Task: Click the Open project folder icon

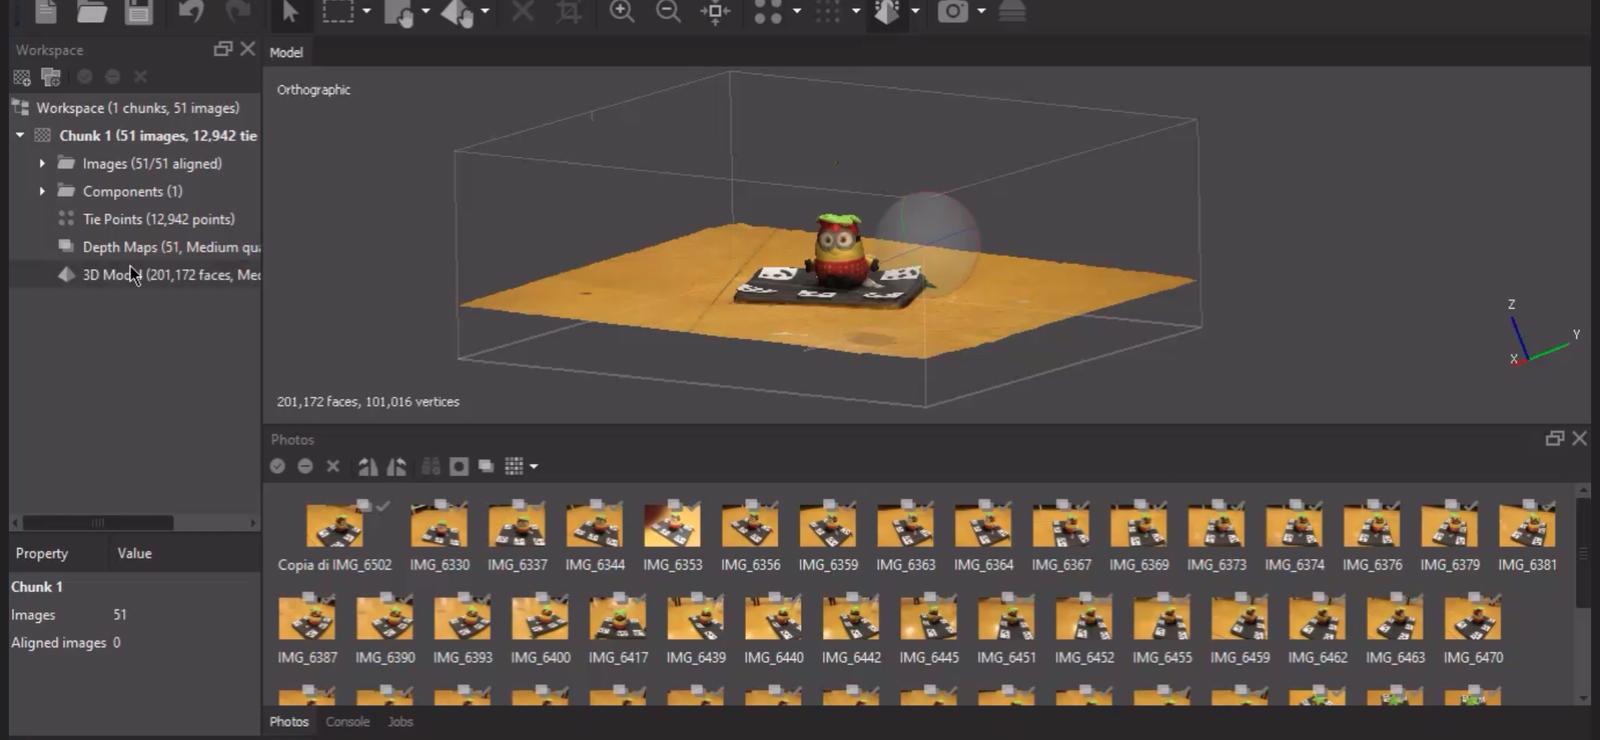Action: pyautogui.click(x=92, y=11)
